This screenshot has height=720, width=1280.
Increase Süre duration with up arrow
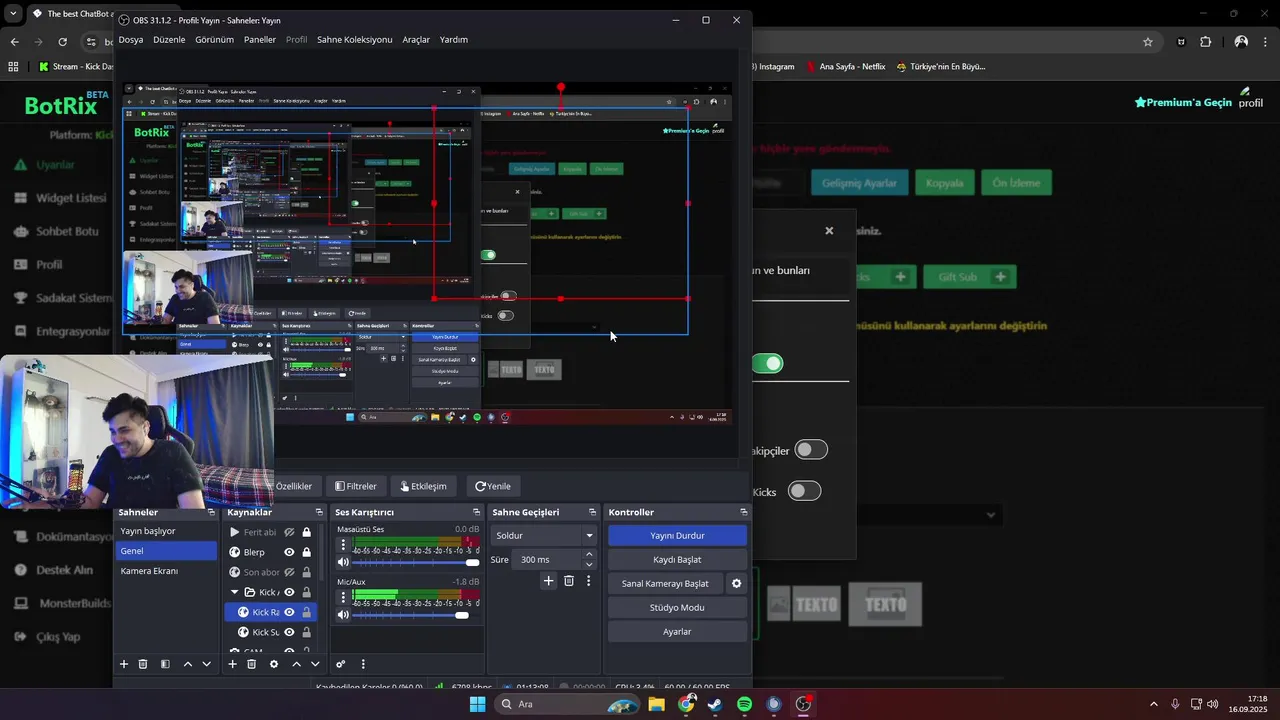(589, 555)
